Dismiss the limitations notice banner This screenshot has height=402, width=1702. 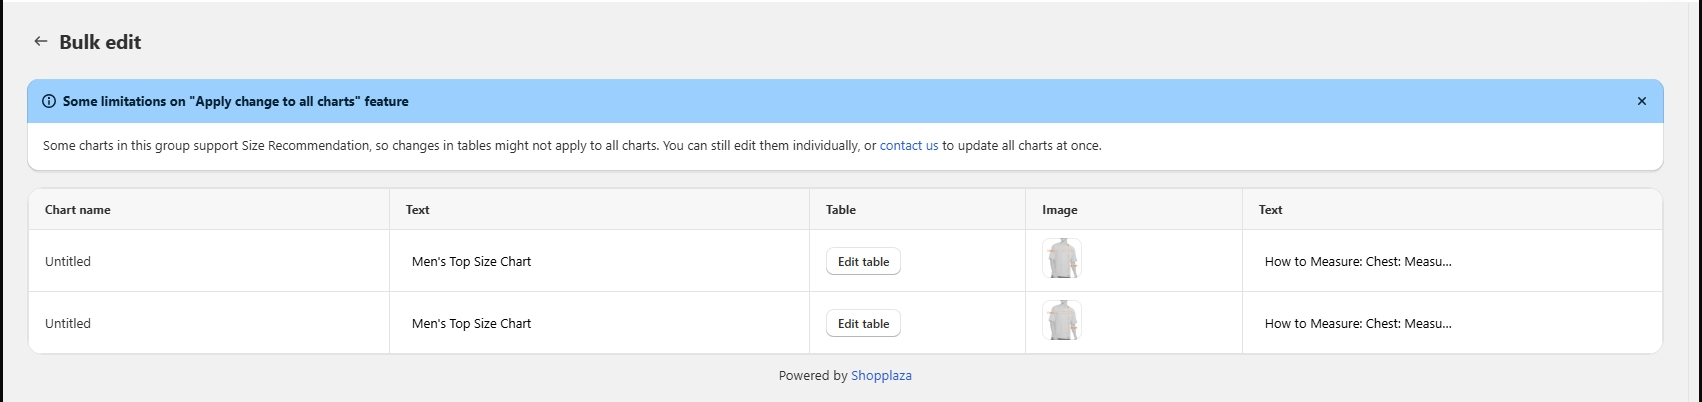coord(1641,101)
